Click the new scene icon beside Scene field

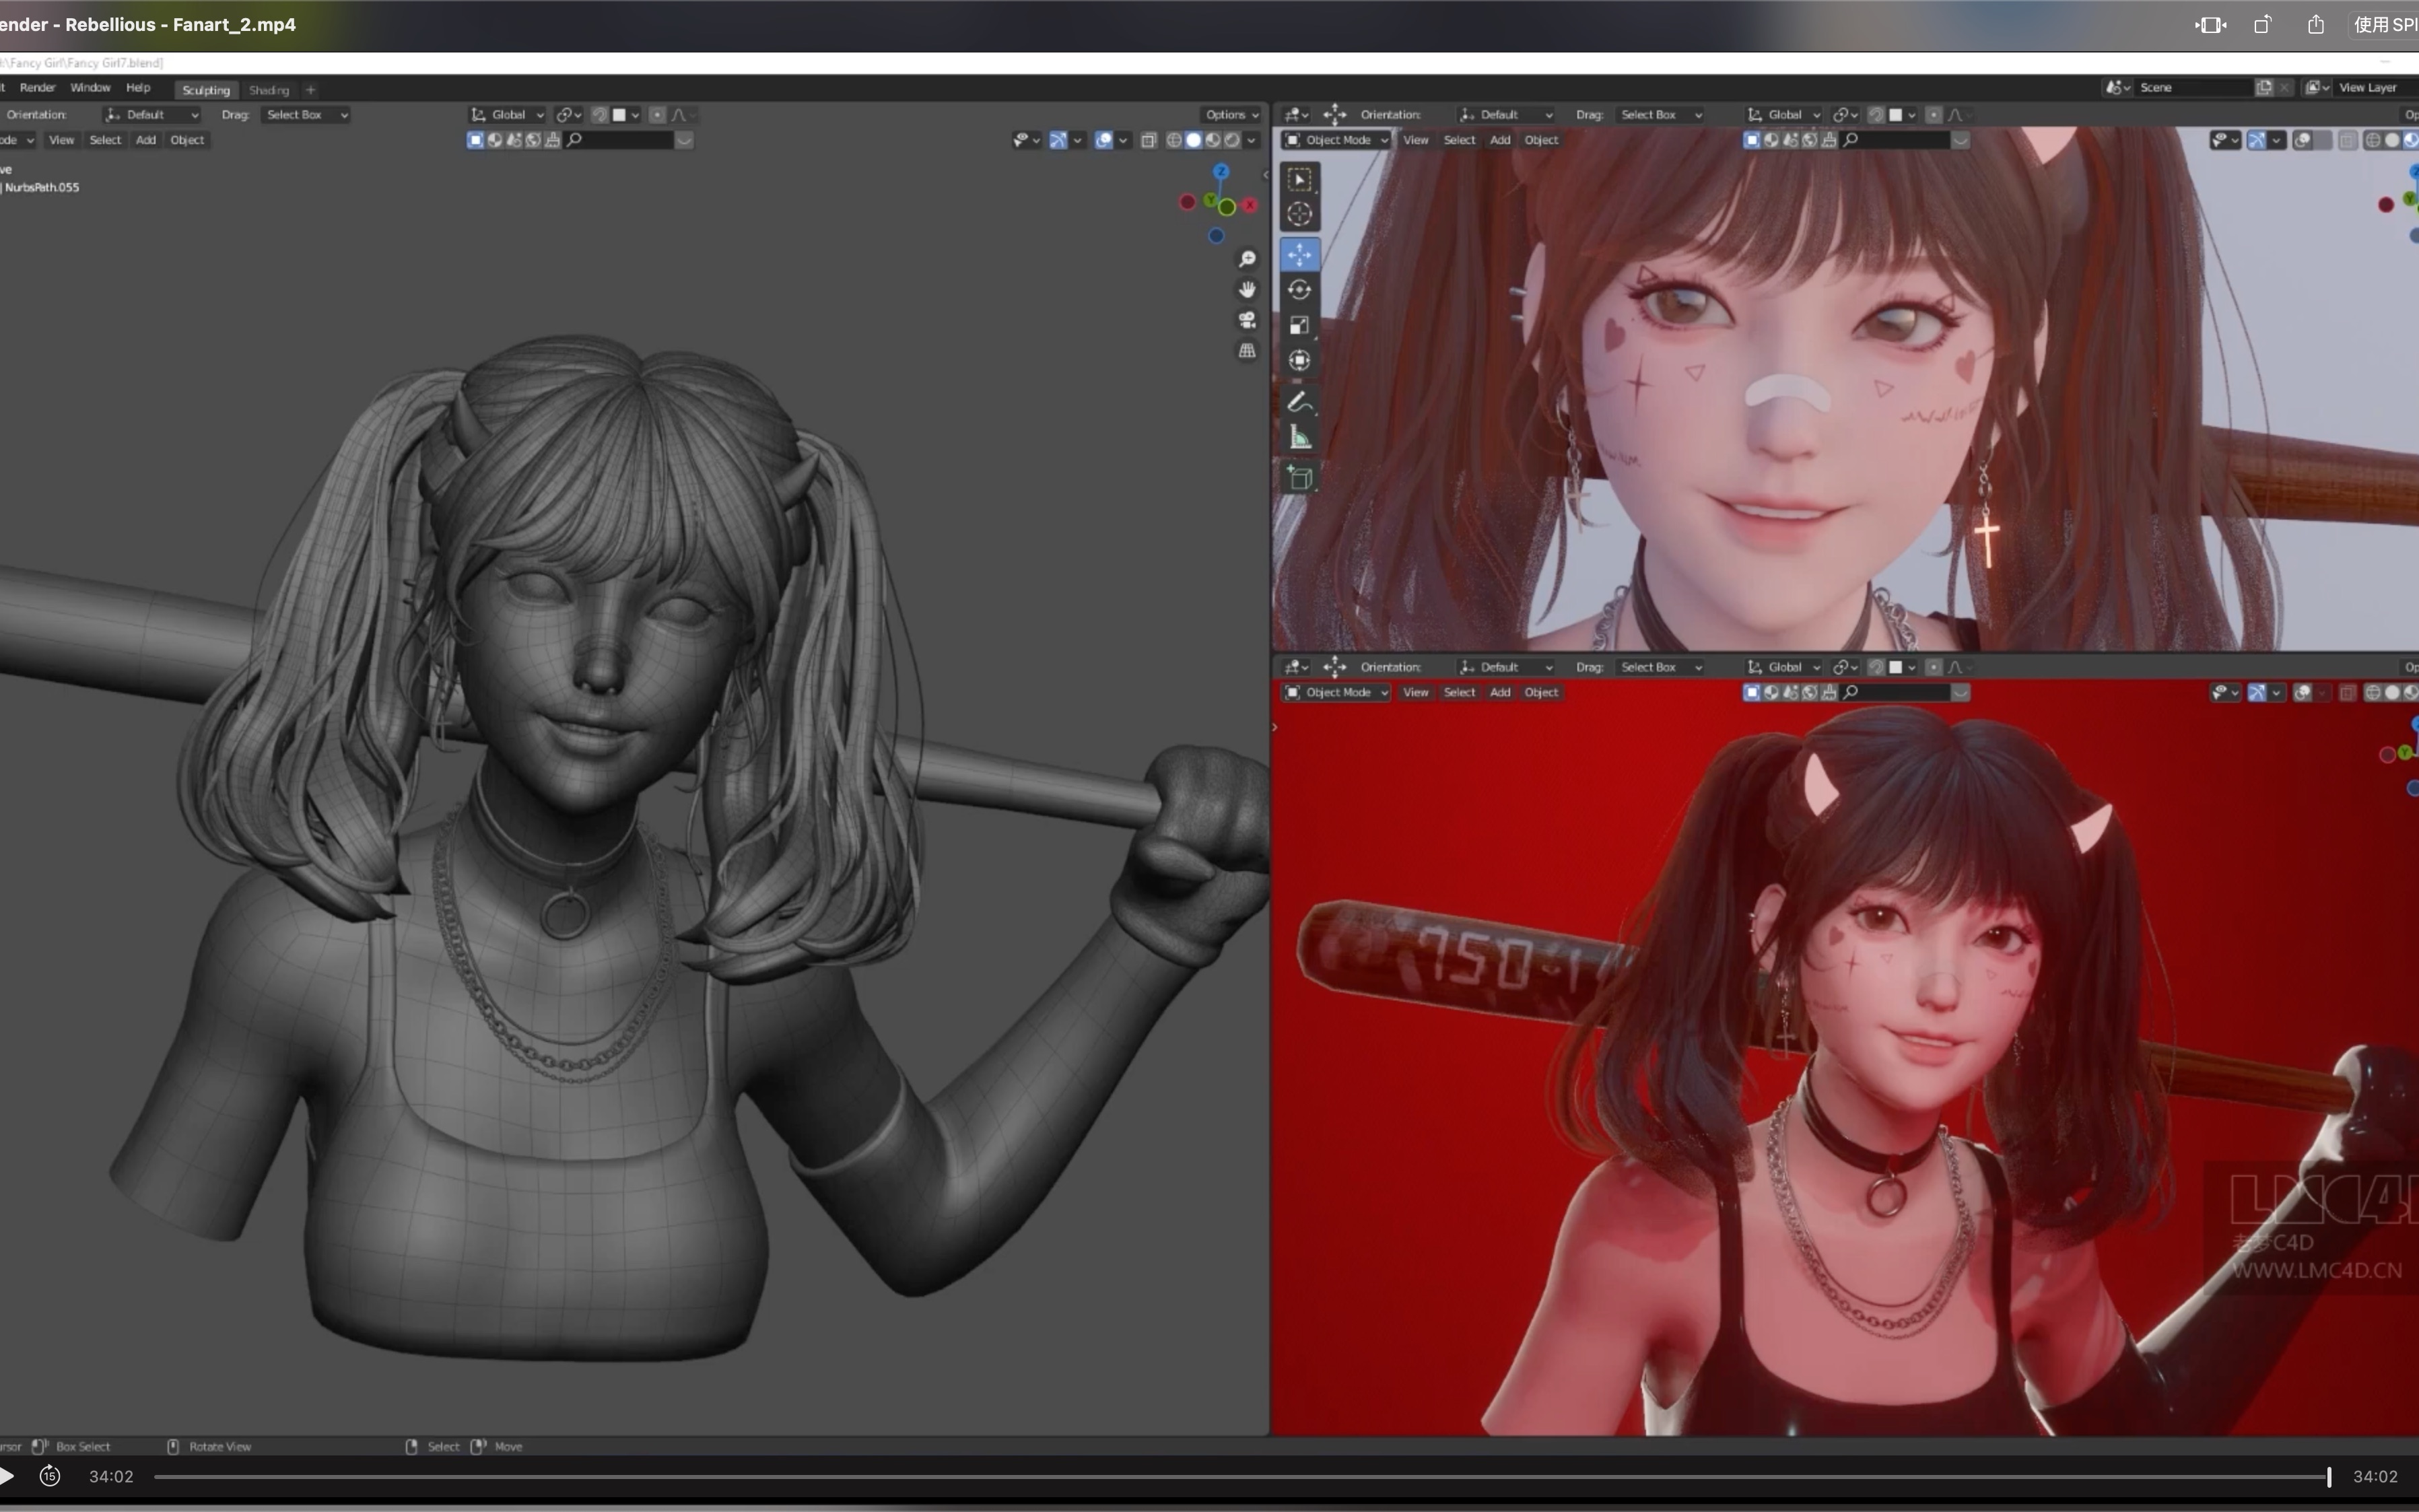[2264, 88]
